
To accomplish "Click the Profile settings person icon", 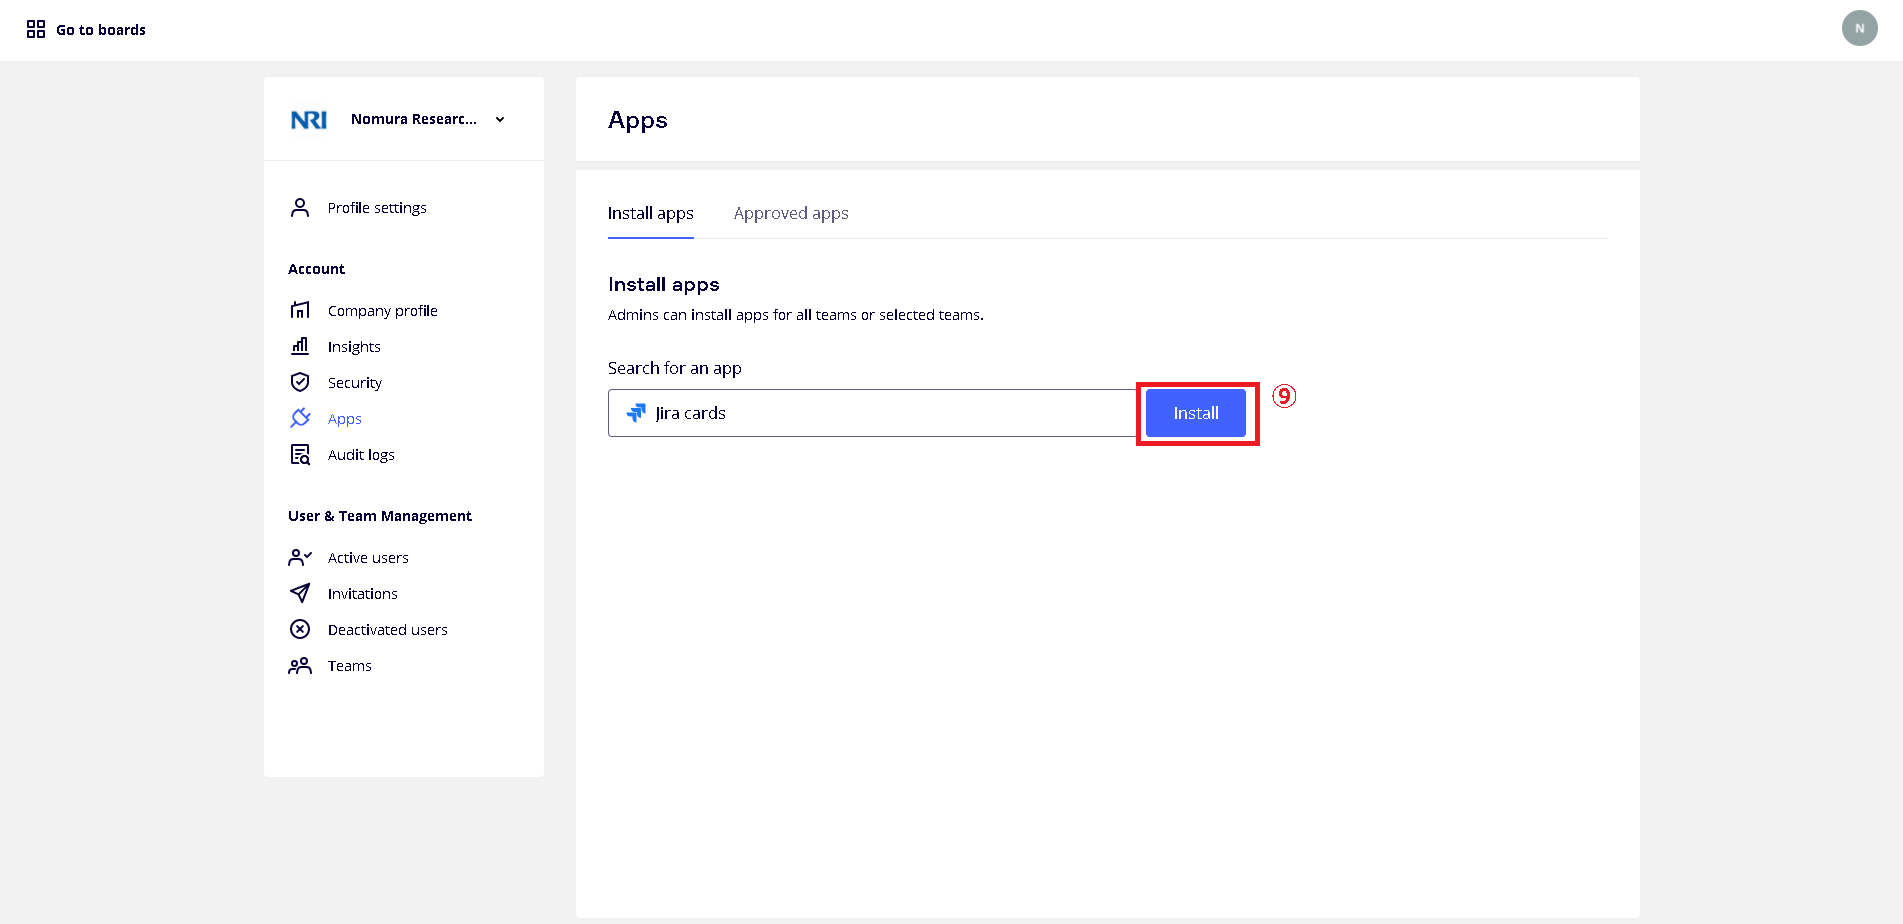I will 300,208.
